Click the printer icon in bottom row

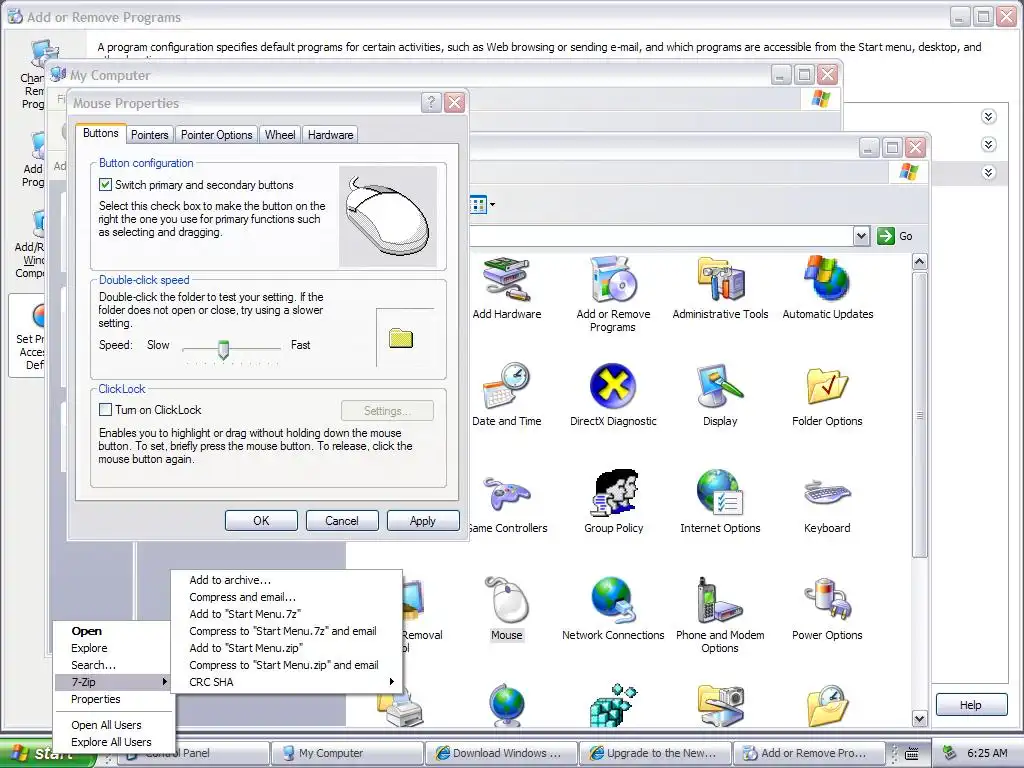[404, 707]
